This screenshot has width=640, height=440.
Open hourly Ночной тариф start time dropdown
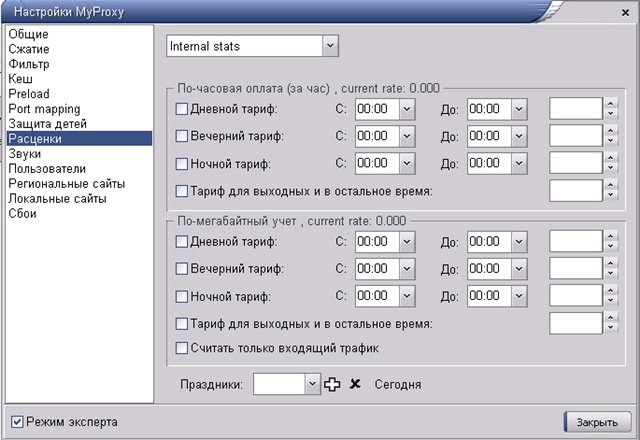point(407,163)
